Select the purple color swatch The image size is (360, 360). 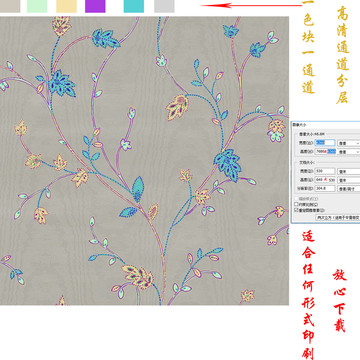click(95, 6)
